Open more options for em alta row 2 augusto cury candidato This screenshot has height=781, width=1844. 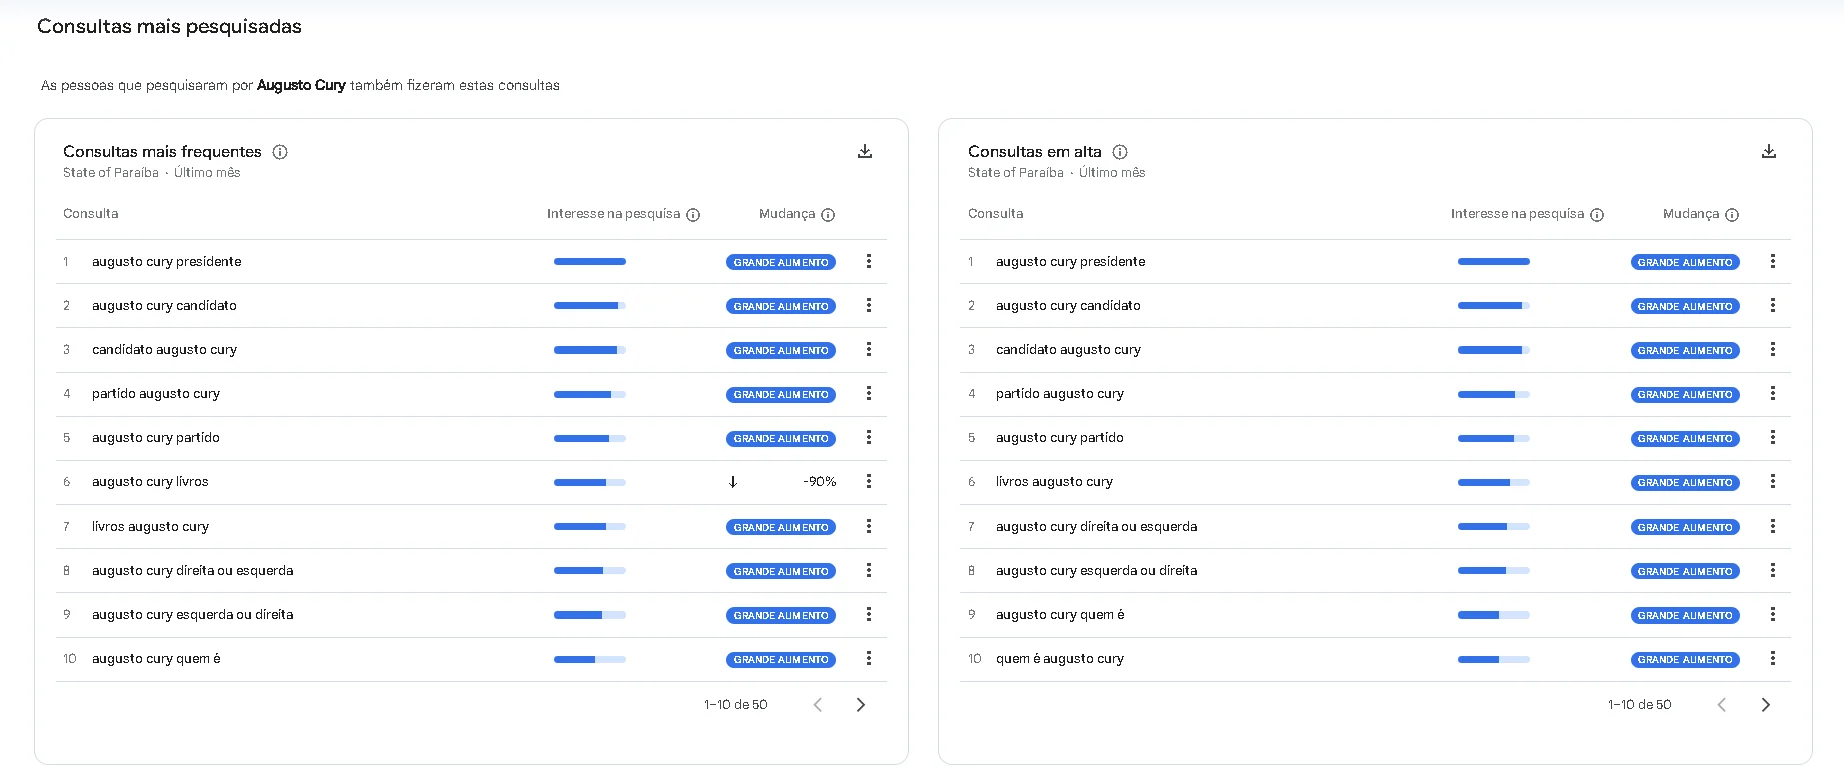[1773, 305]
